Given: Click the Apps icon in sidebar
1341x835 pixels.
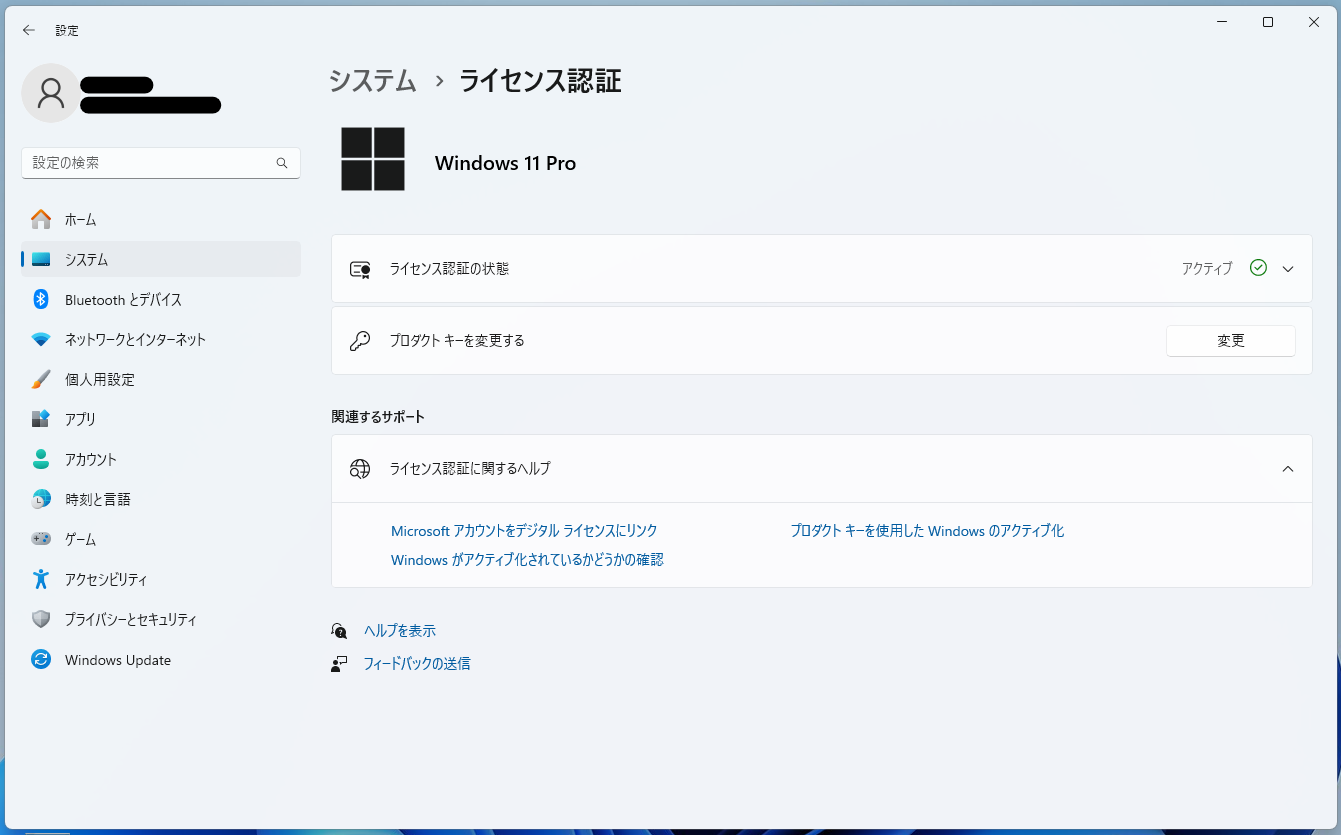Looking at the screenshot, I should 41,419.
